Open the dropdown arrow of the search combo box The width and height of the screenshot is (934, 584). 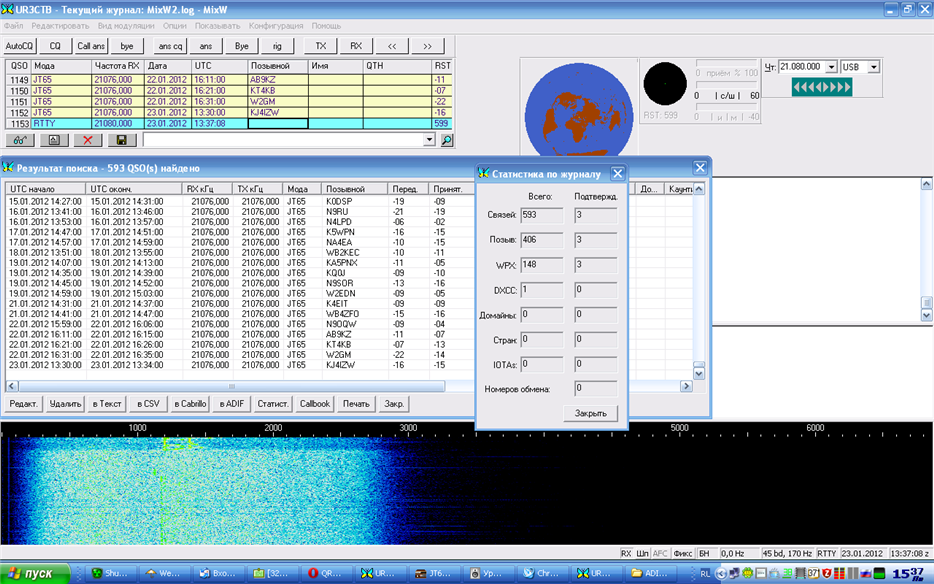pos(430,141)
